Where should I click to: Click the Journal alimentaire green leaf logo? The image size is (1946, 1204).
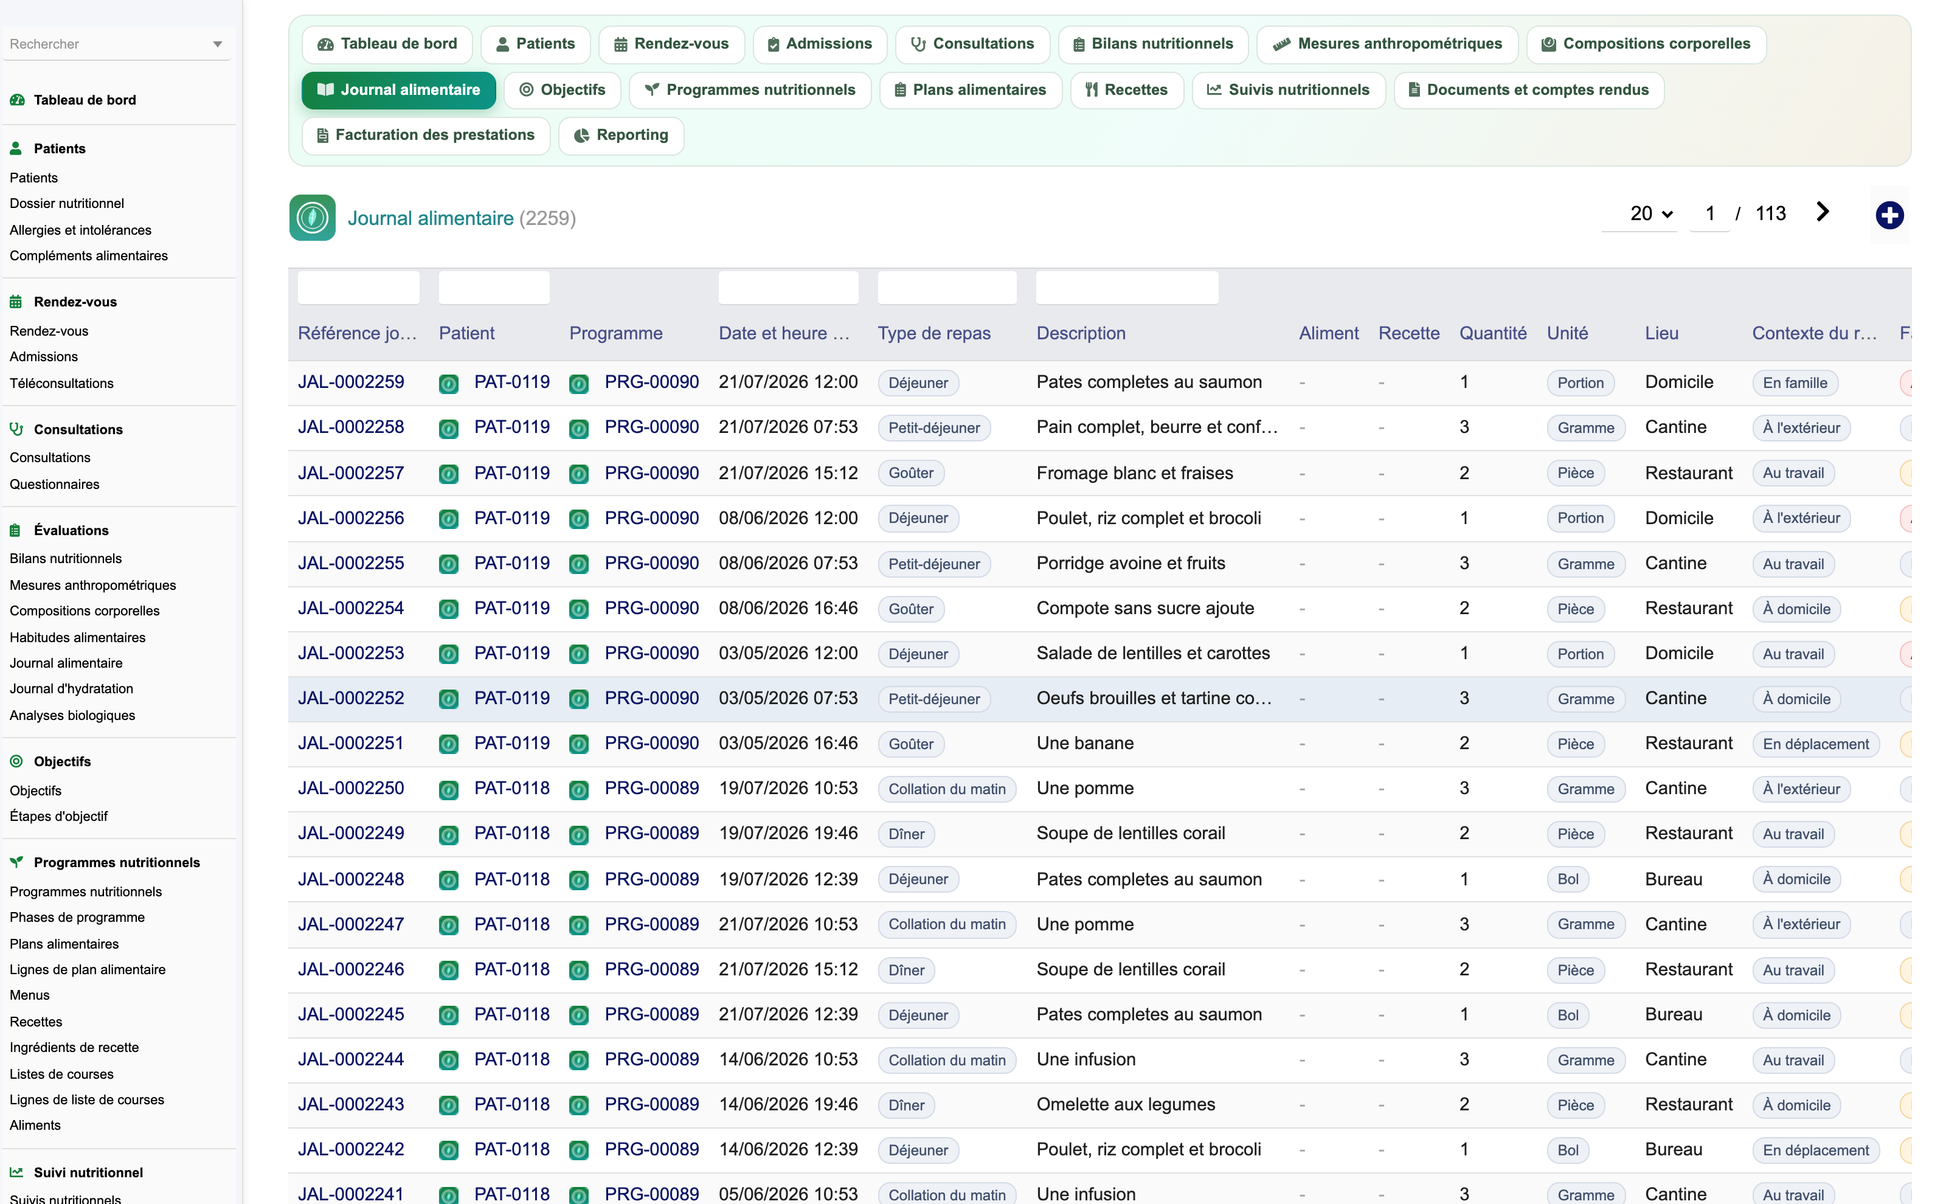point(312,218)
